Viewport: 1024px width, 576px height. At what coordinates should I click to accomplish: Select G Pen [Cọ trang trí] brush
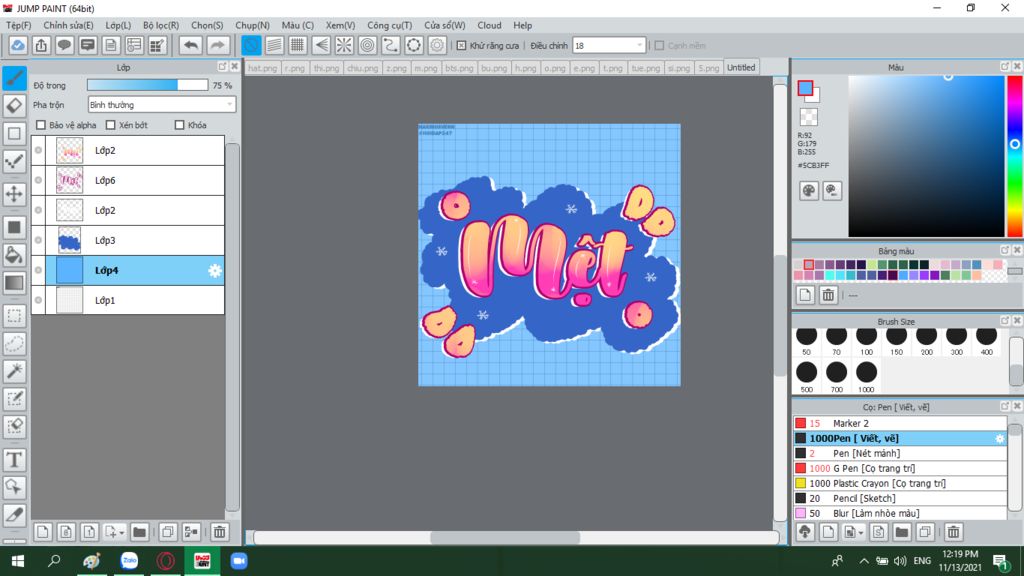pyautogui.click(x=900, y=468)
